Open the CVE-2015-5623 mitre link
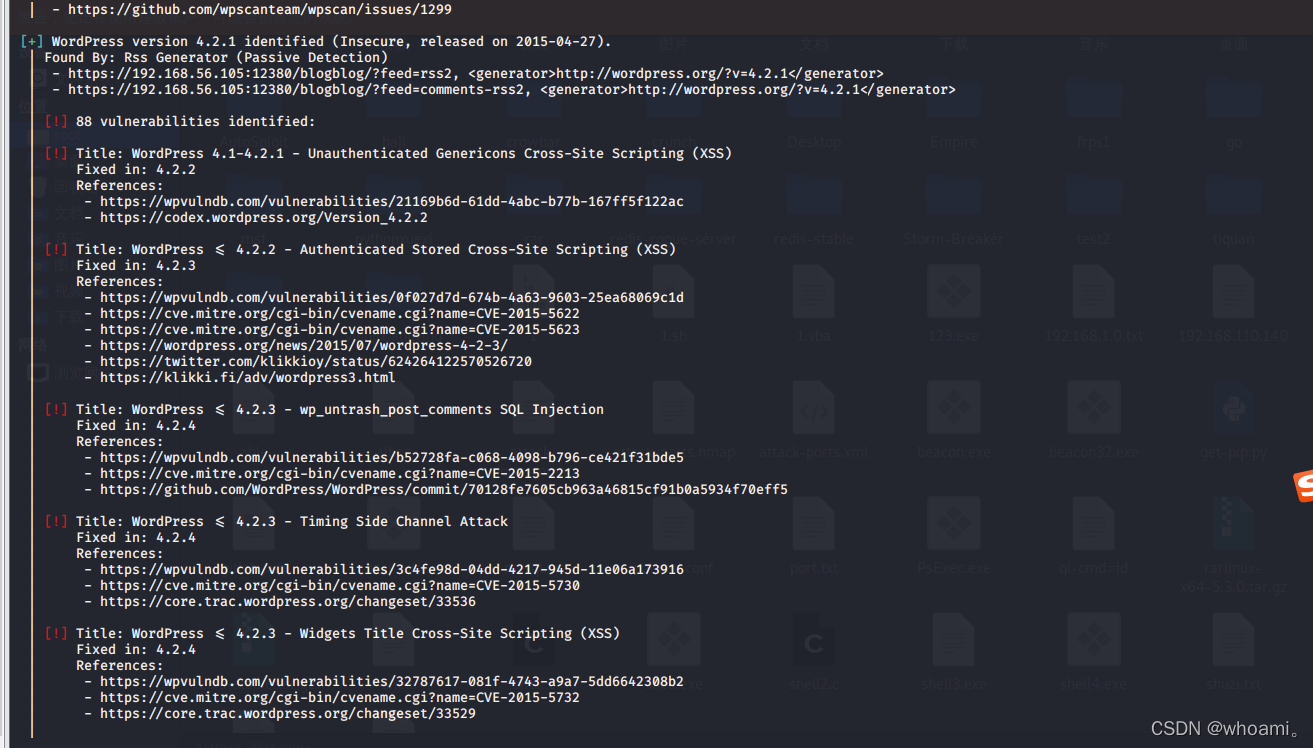 340,329
